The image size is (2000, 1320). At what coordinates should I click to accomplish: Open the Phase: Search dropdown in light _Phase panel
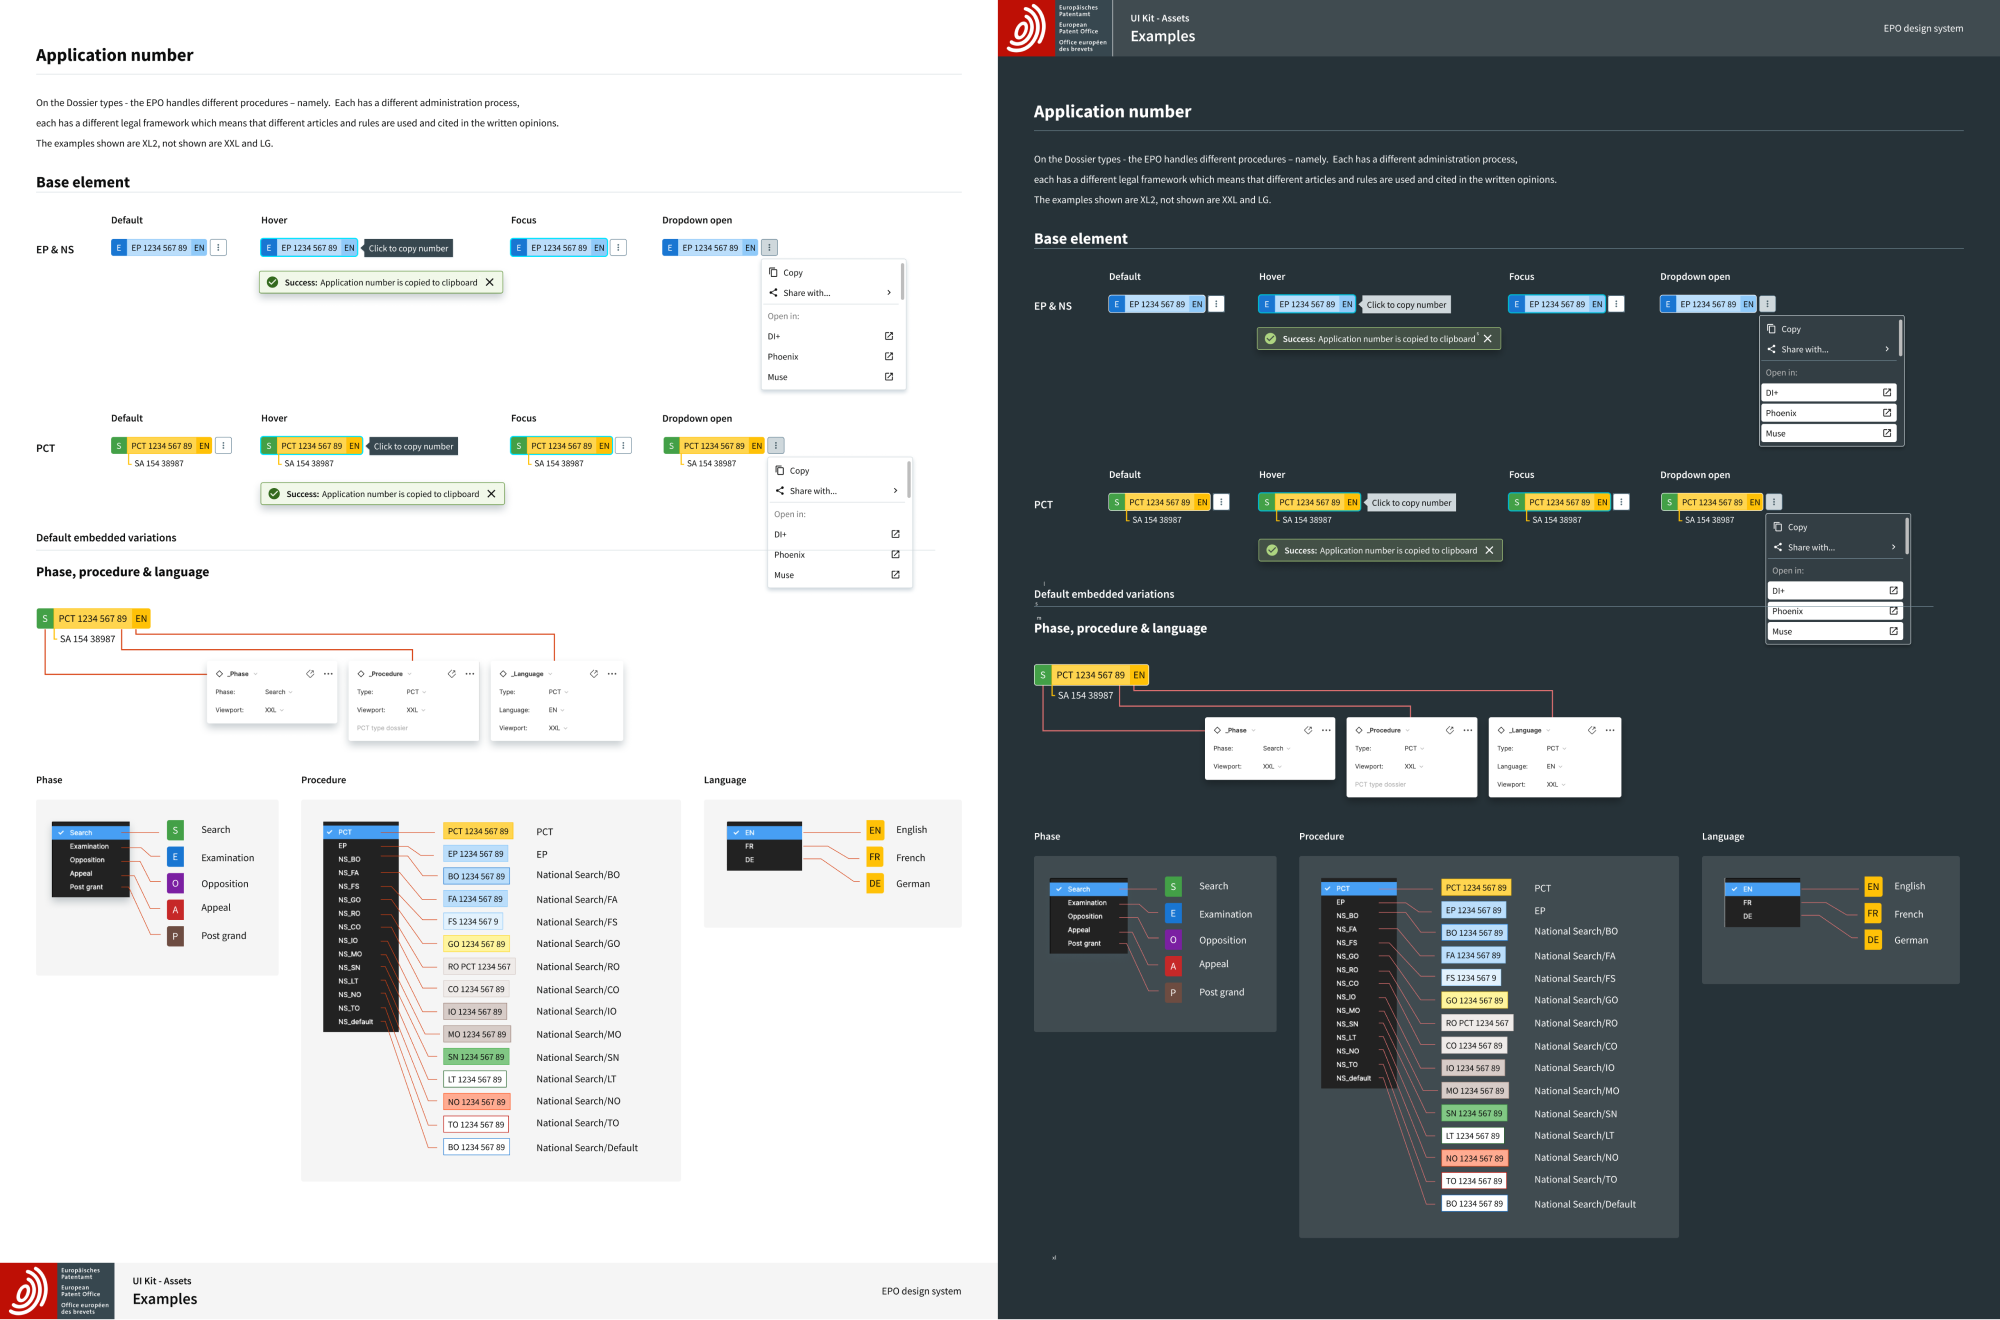pyautogui.click(x=277, y=692)
